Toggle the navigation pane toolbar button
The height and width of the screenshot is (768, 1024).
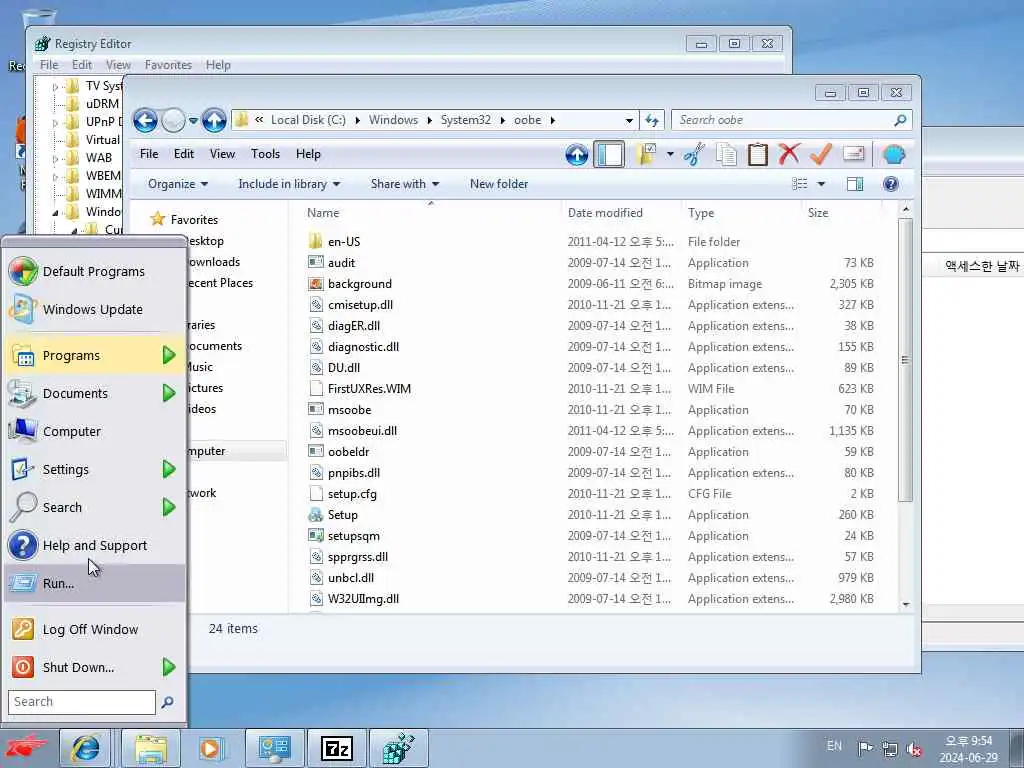tap(609, 155)
